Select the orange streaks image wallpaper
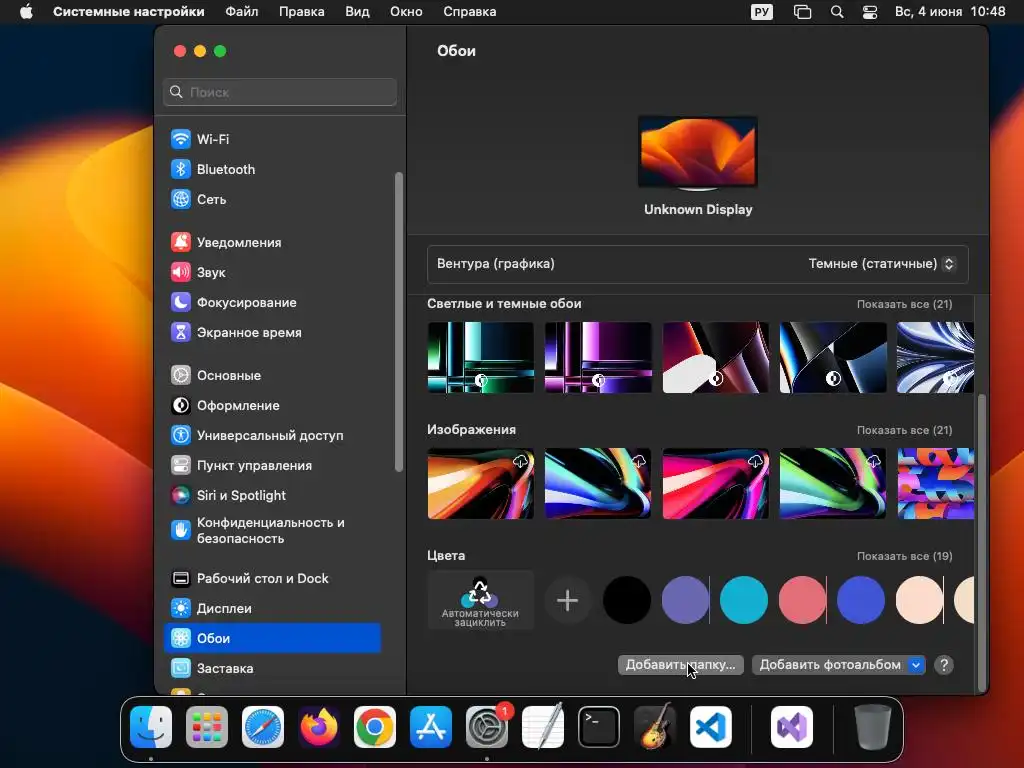The height and width of the screenshot is (768, 1024). coord(481,483)
